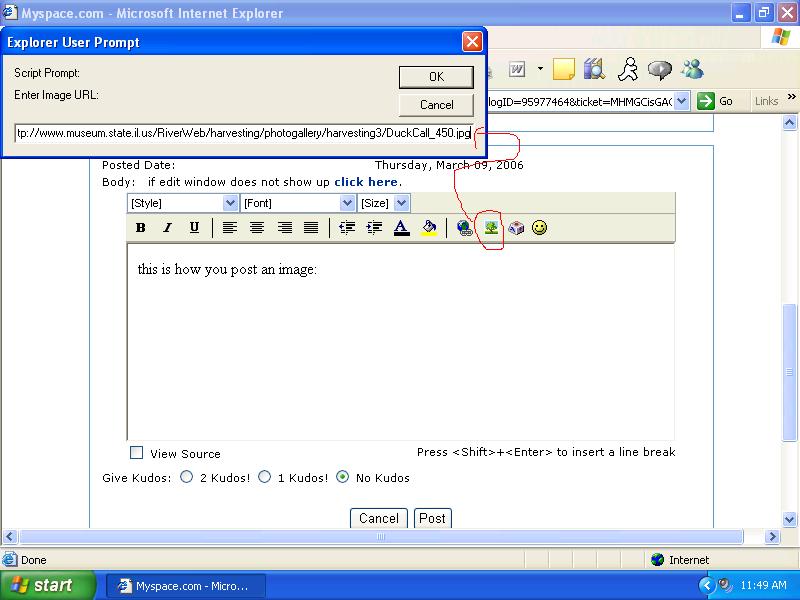
Task: Click the icon beside the smiley
Action: click(516, 228)
